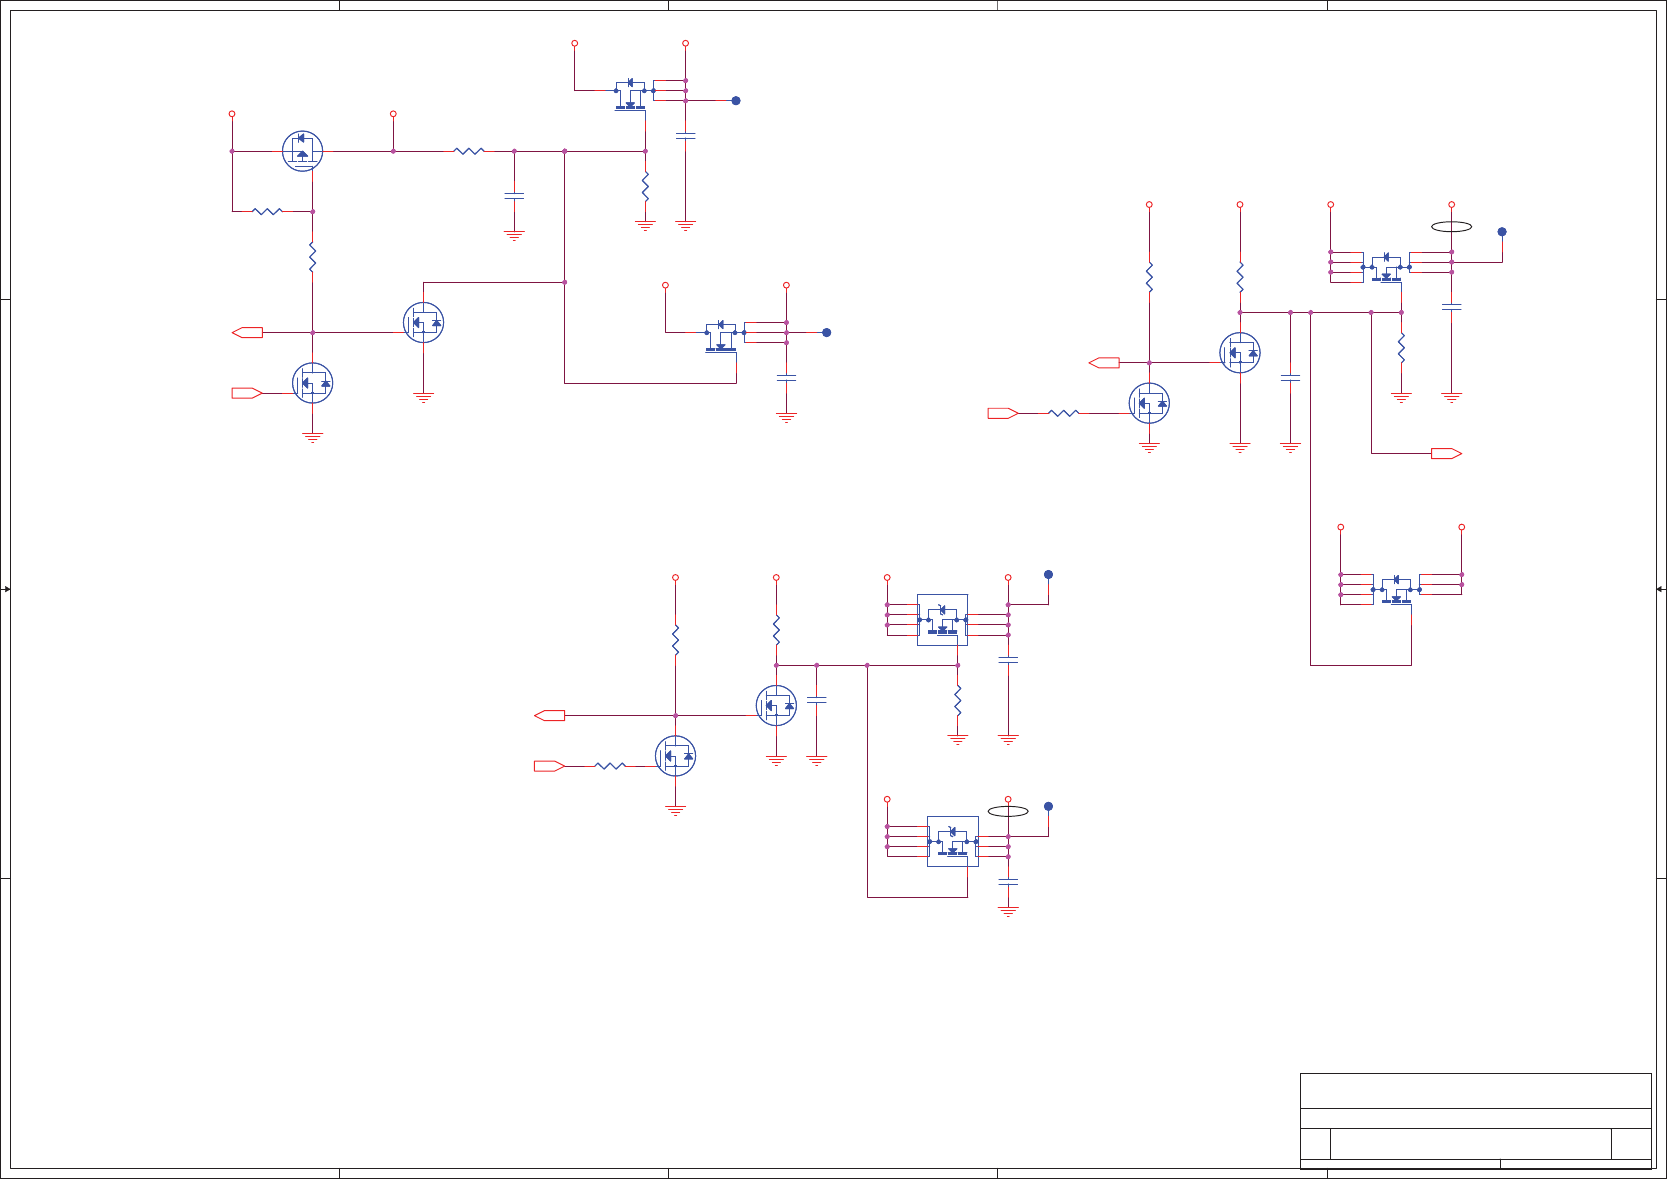Select the boxed MOSFET without any ellipse nearby

coord(942,620)
